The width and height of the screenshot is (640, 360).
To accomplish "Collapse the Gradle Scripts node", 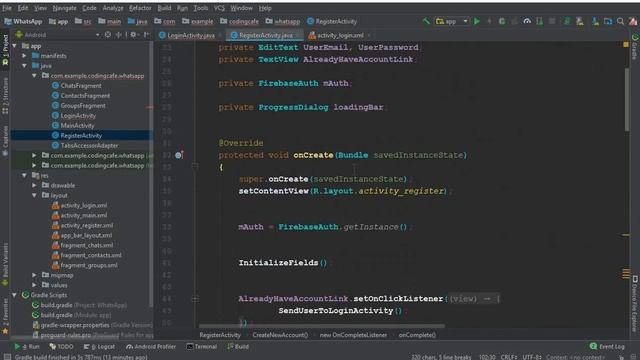I will [15, 295].
